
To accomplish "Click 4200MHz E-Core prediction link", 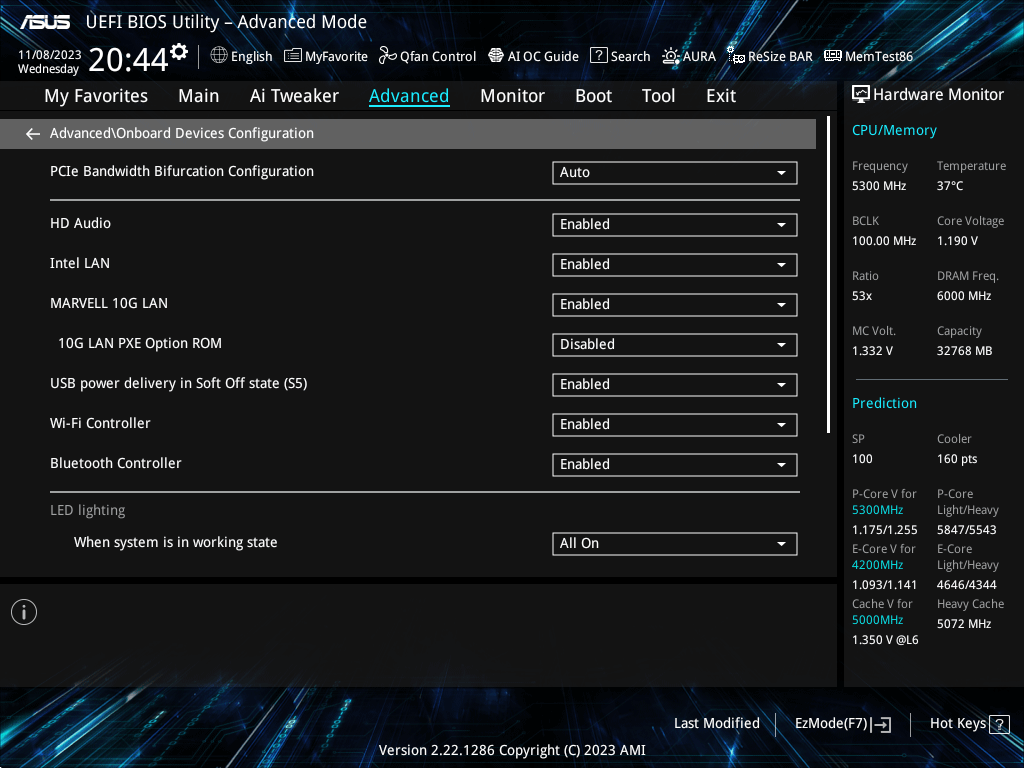I will (x=877, y=565).
